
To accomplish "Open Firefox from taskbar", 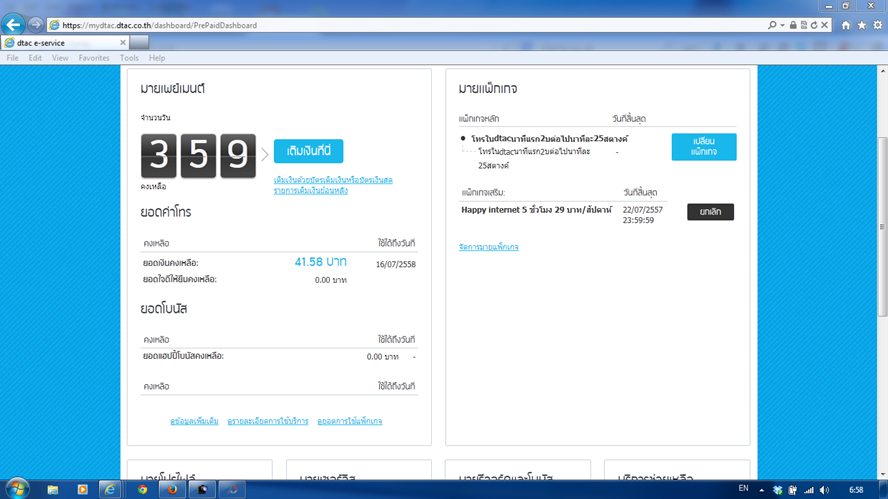I will (x=172, y=489).
